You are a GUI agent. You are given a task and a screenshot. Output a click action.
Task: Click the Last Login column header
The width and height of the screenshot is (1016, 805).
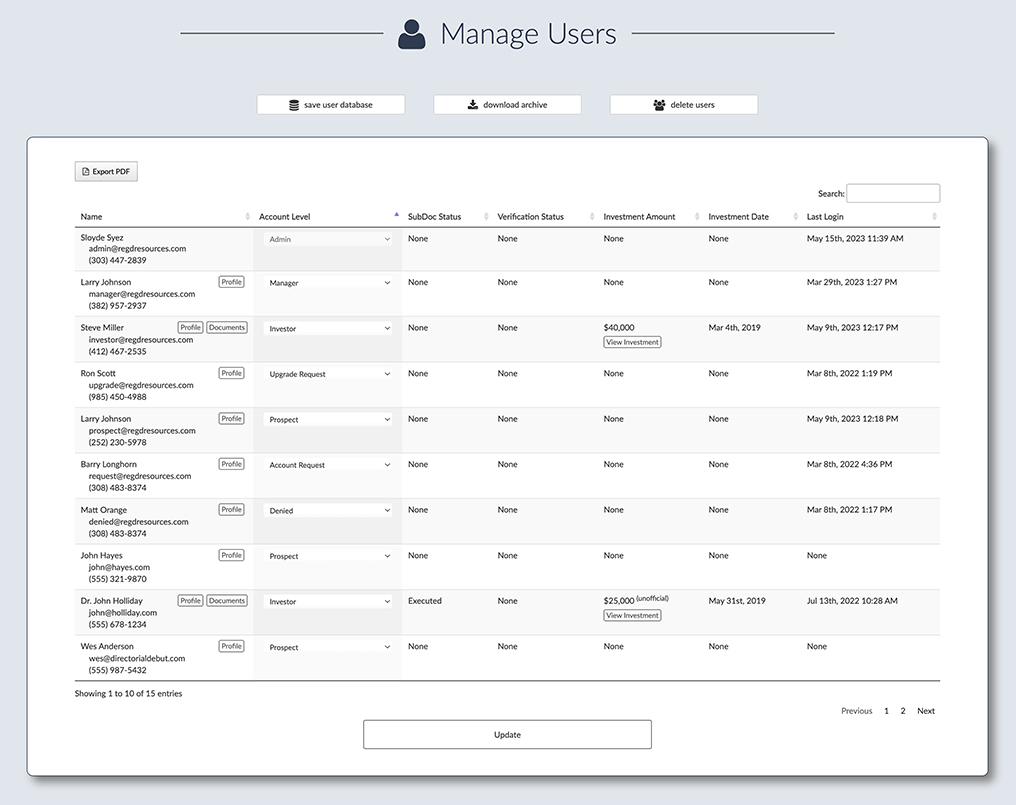pos(825,216)
